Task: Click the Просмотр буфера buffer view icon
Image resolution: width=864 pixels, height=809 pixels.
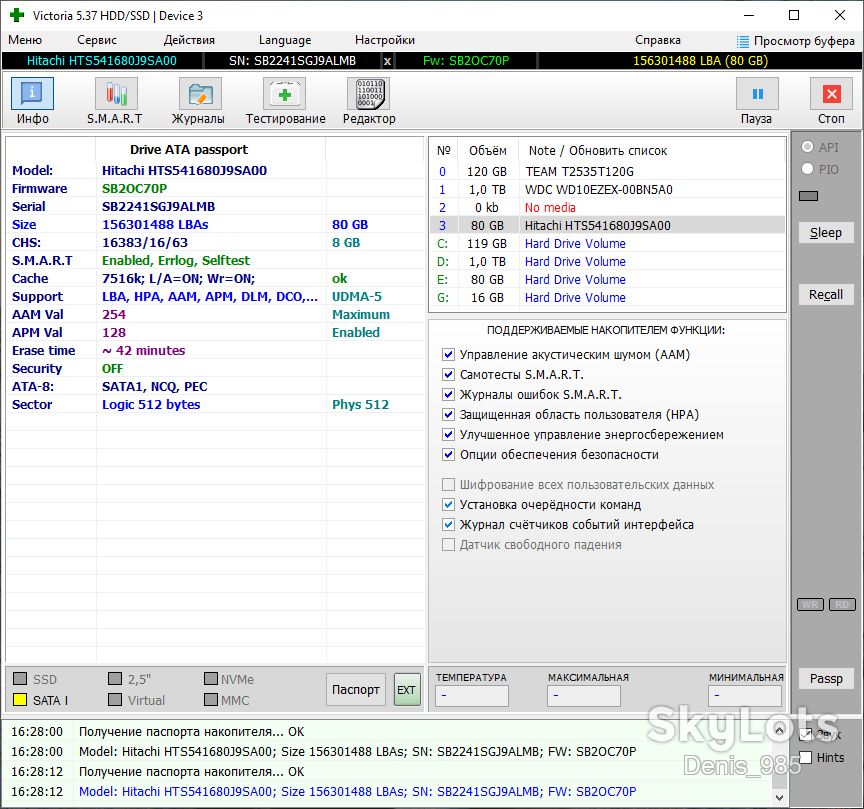Action: pyautogui.click(x=743, y=41)
